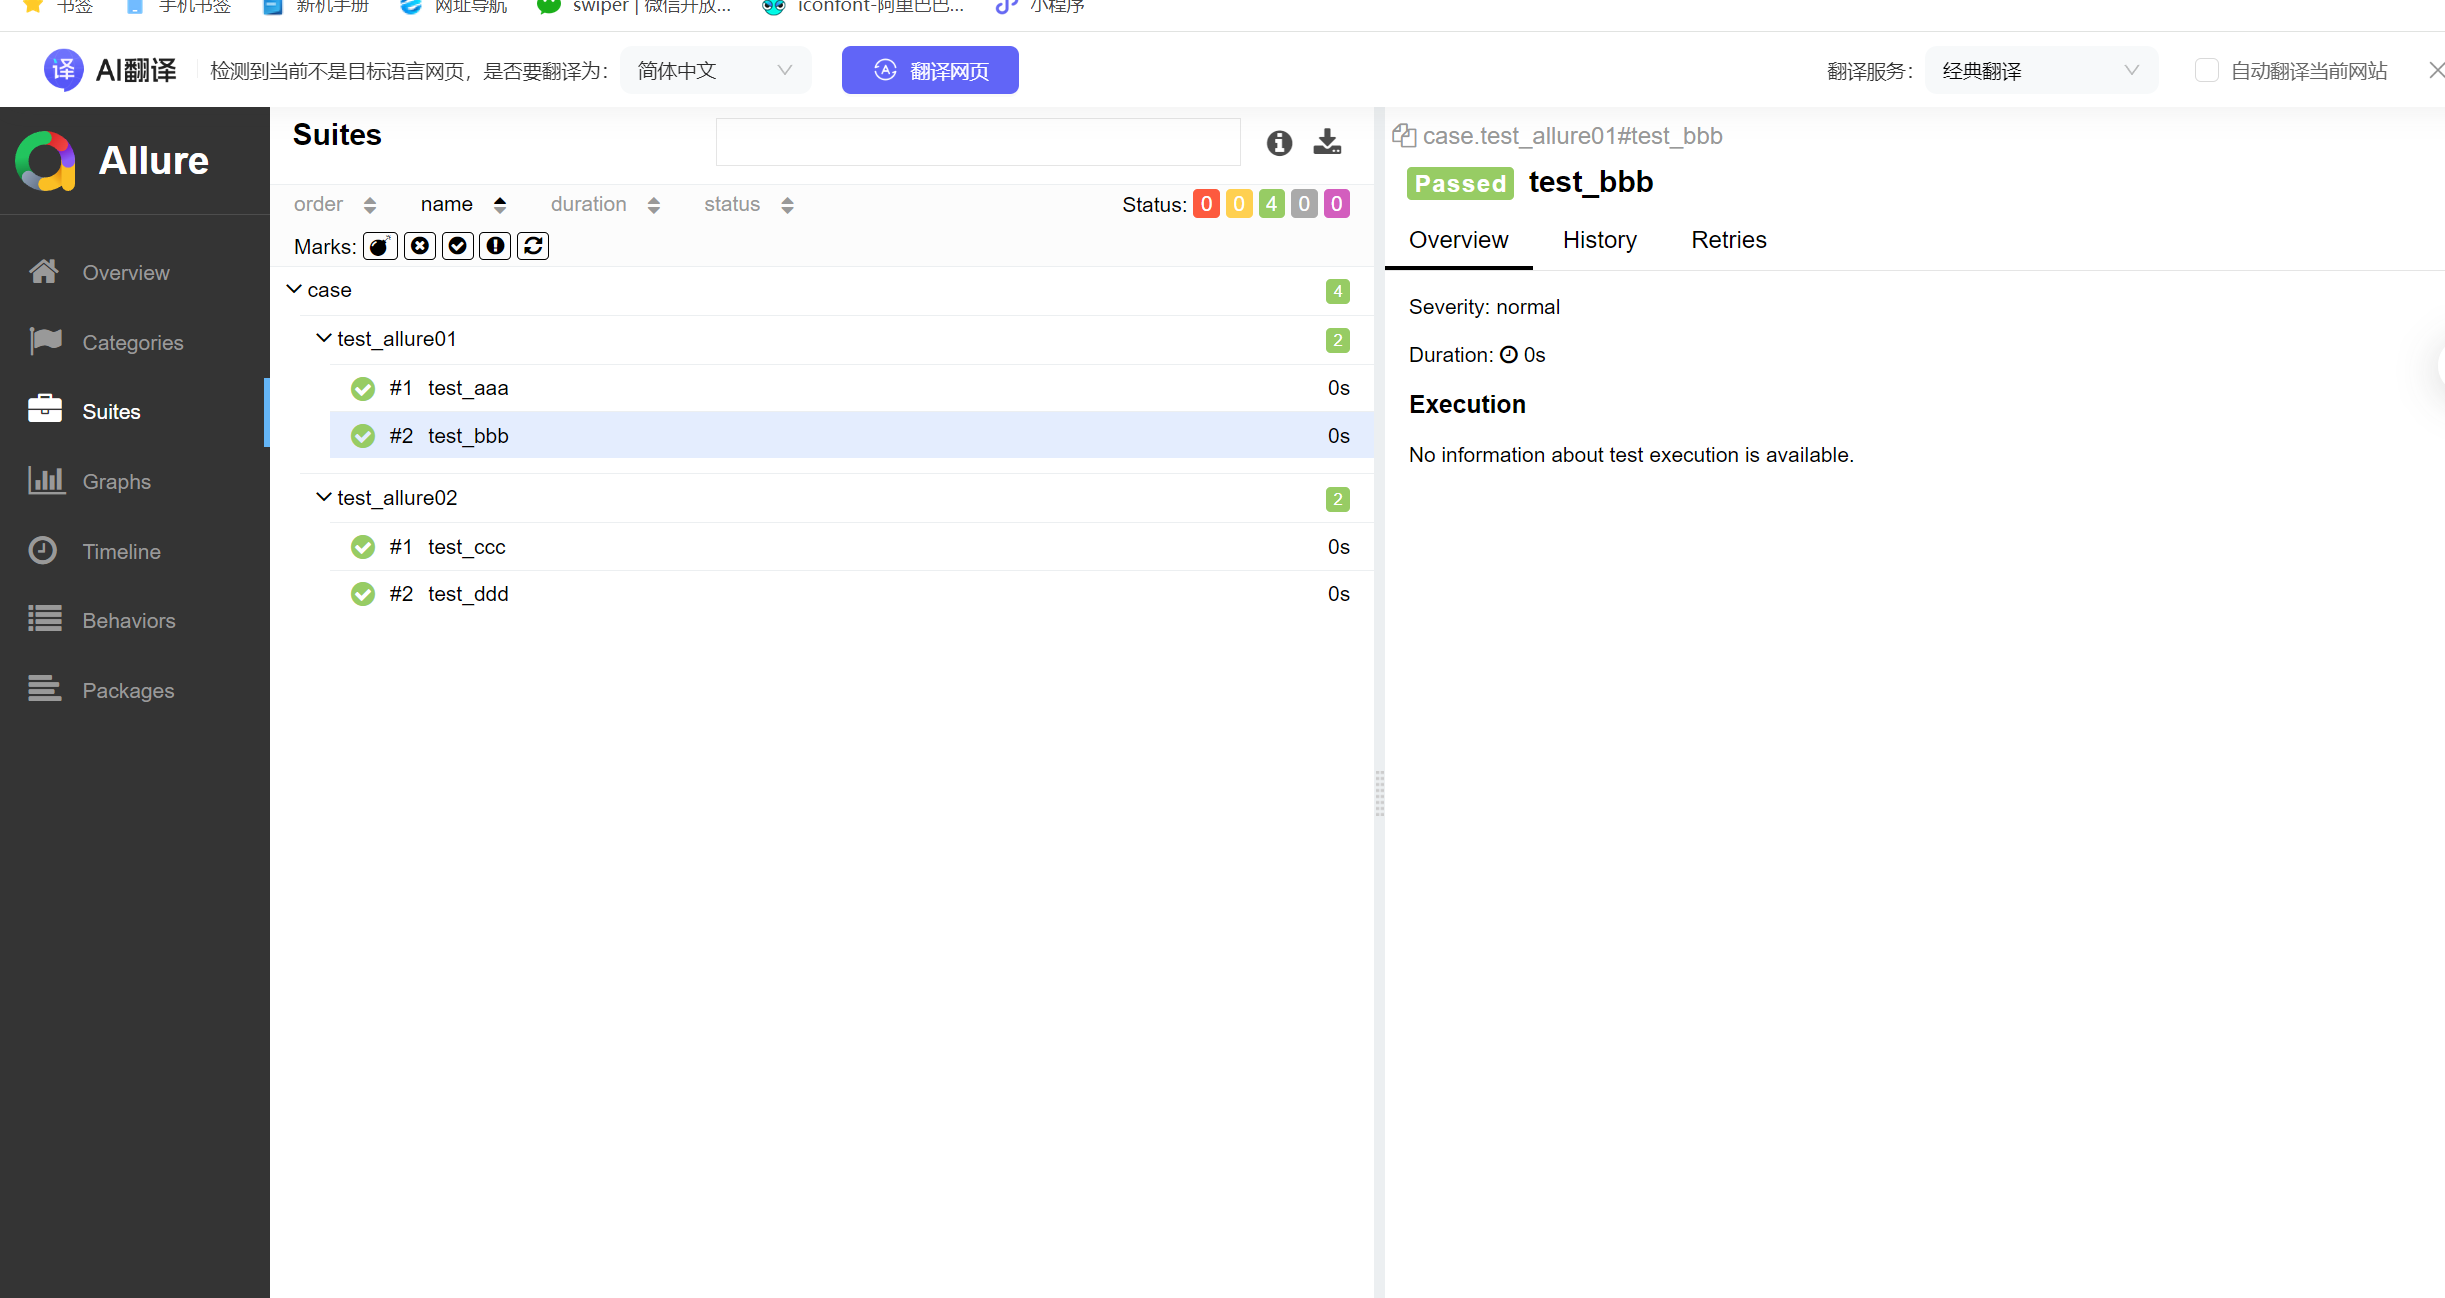
Task: Enable 自动翻译当前网站 checkbox
Action: 2207,70
